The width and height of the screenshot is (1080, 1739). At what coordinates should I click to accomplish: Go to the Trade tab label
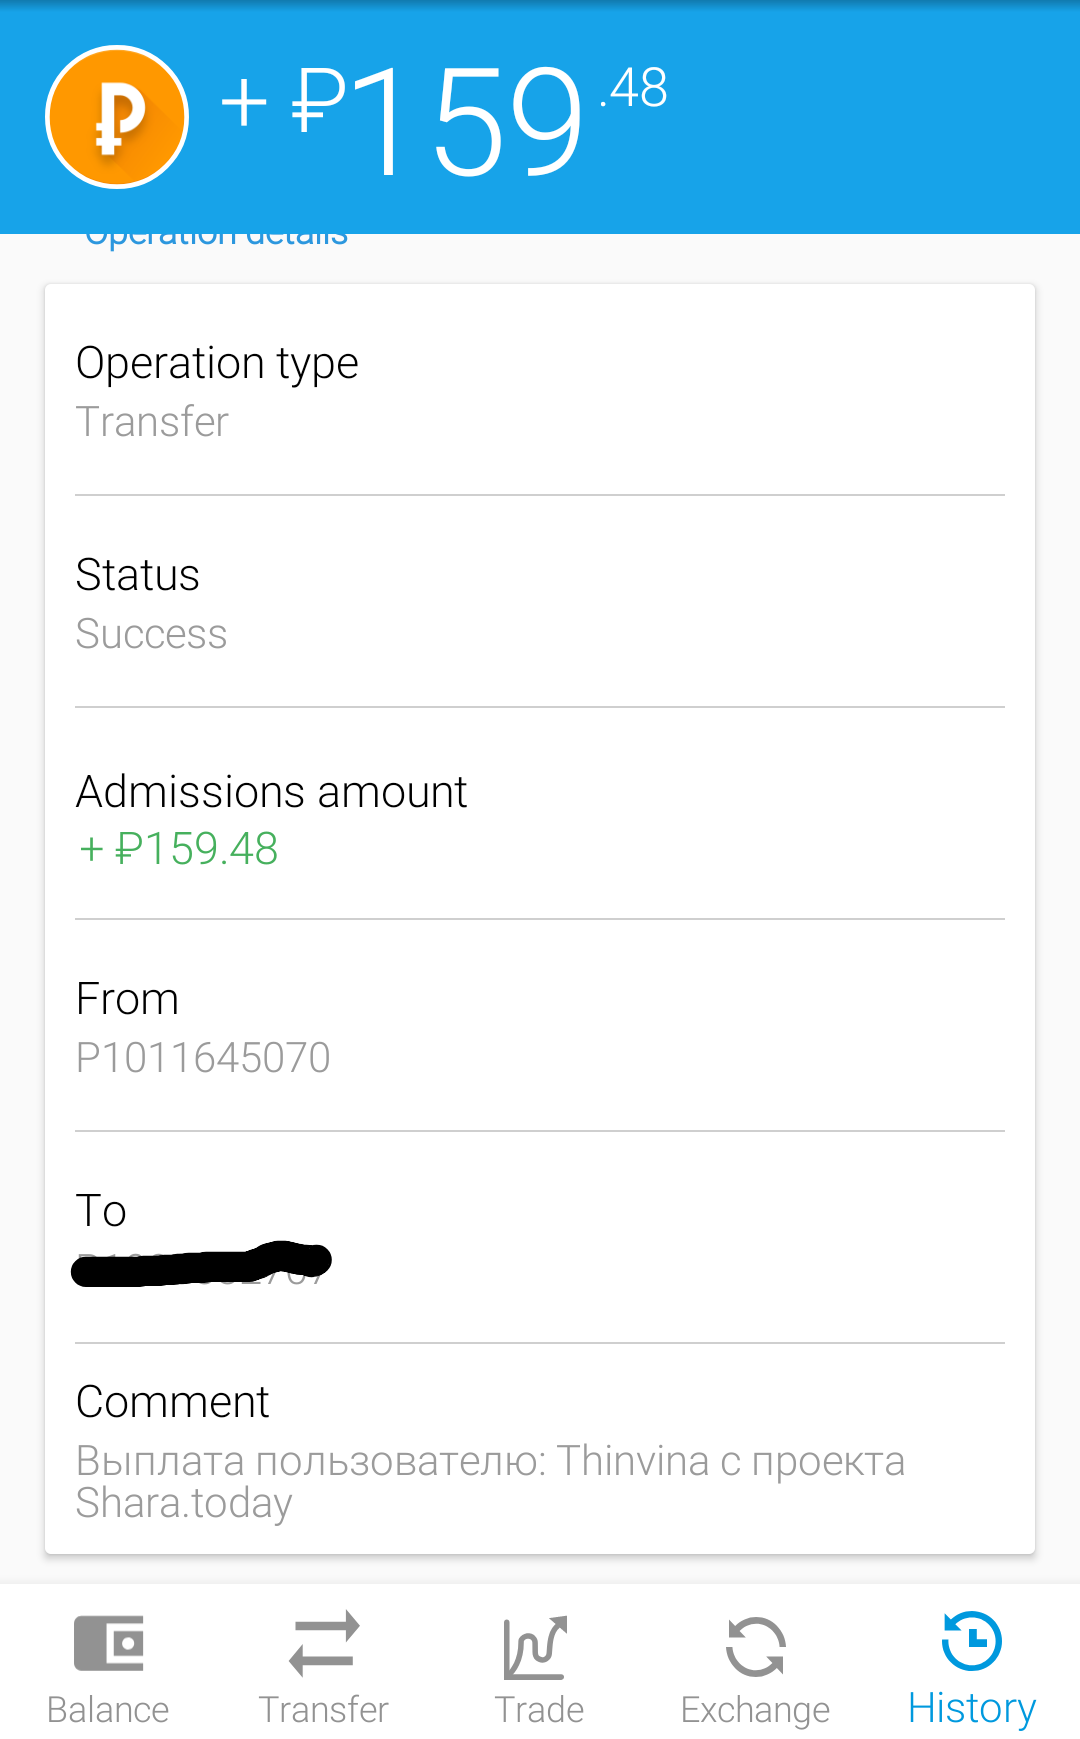click(x=539, y=1710)
